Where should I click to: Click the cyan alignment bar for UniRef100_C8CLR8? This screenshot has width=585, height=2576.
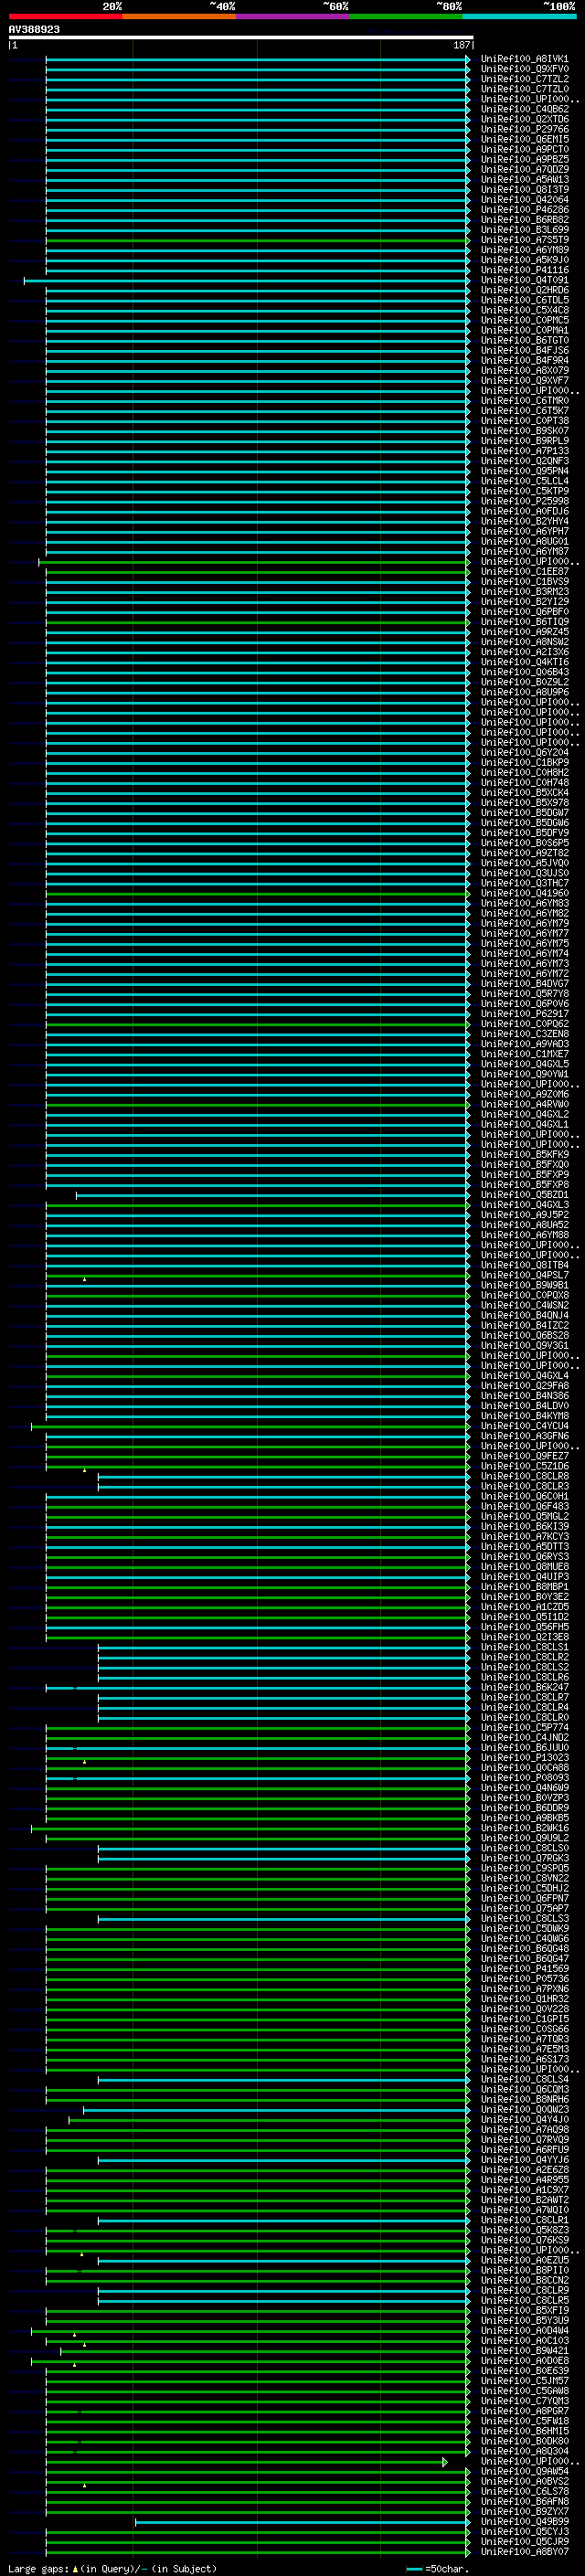coord(280,1477)
